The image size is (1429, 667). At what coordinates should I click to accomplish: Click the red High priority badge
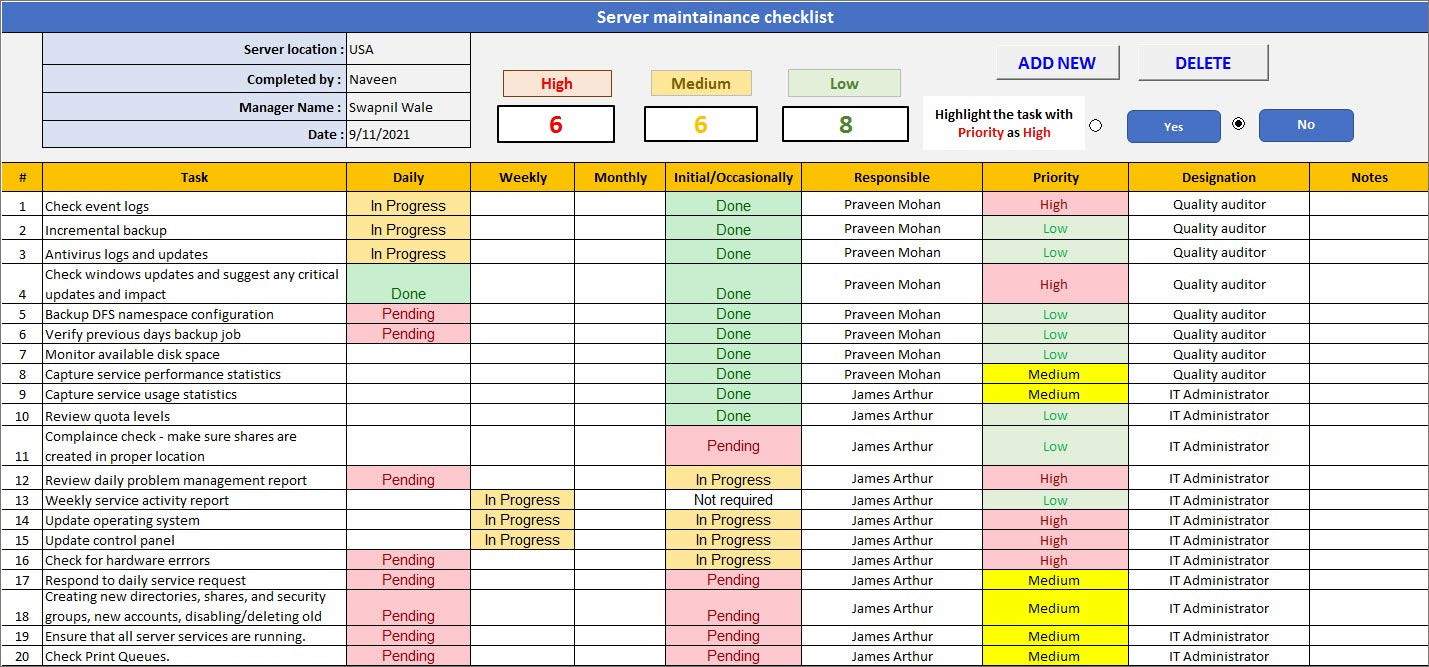click(557, 83)
